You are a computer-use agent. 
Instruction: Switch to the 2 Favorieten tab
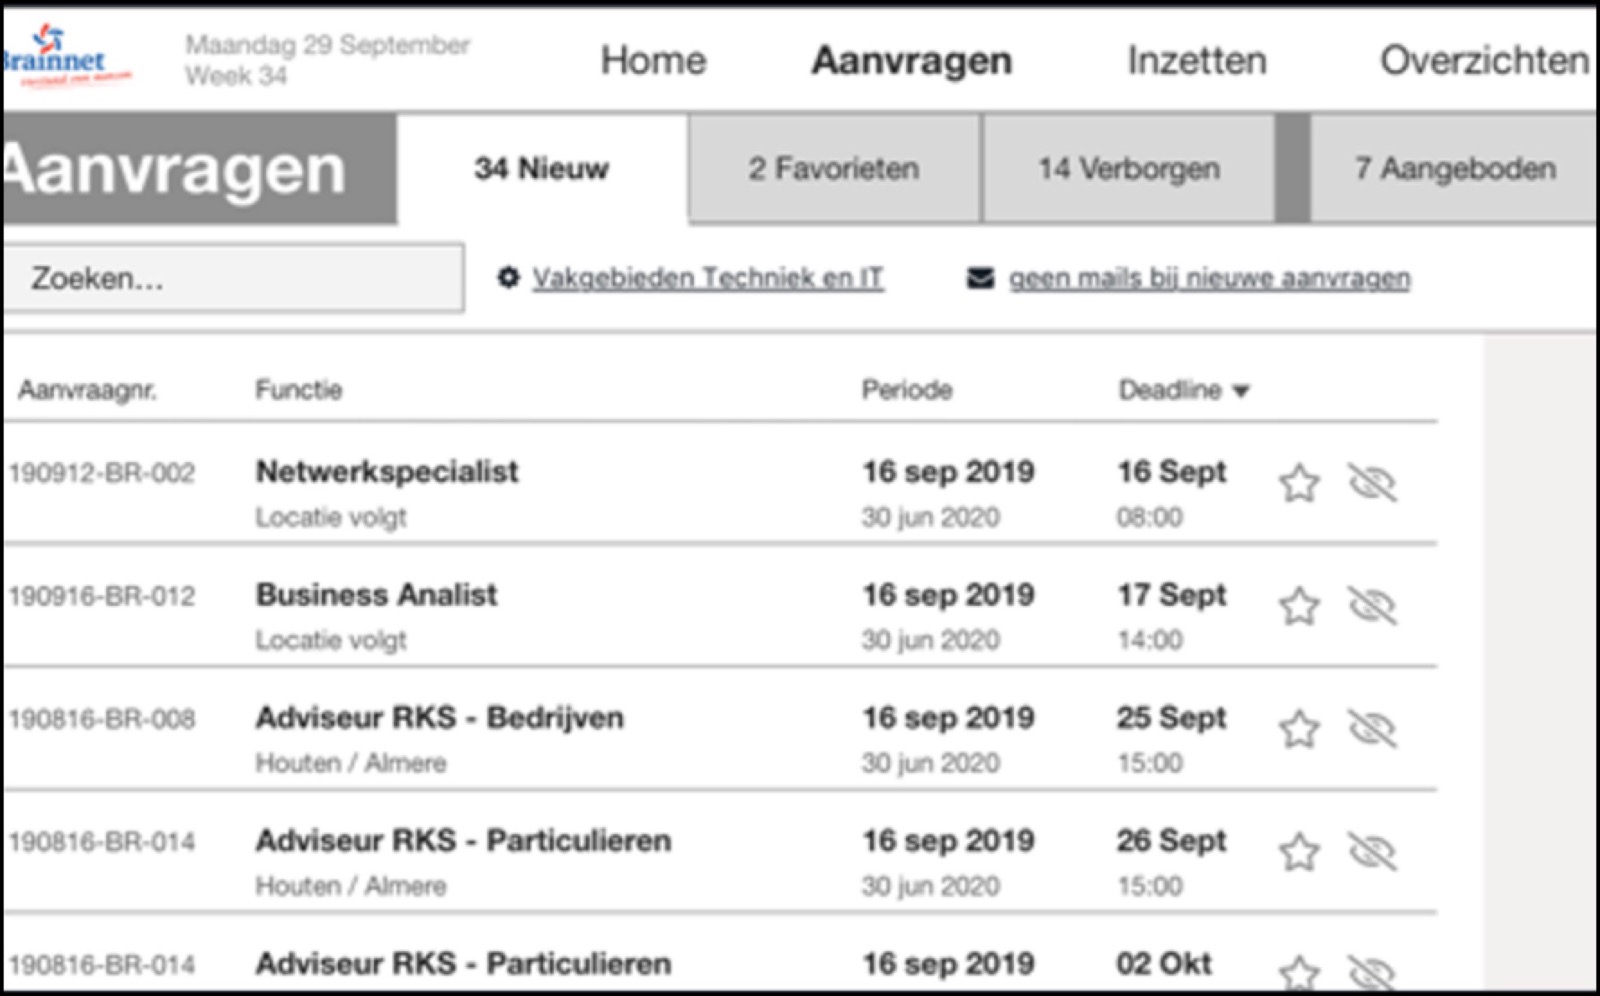click(834, 169)
